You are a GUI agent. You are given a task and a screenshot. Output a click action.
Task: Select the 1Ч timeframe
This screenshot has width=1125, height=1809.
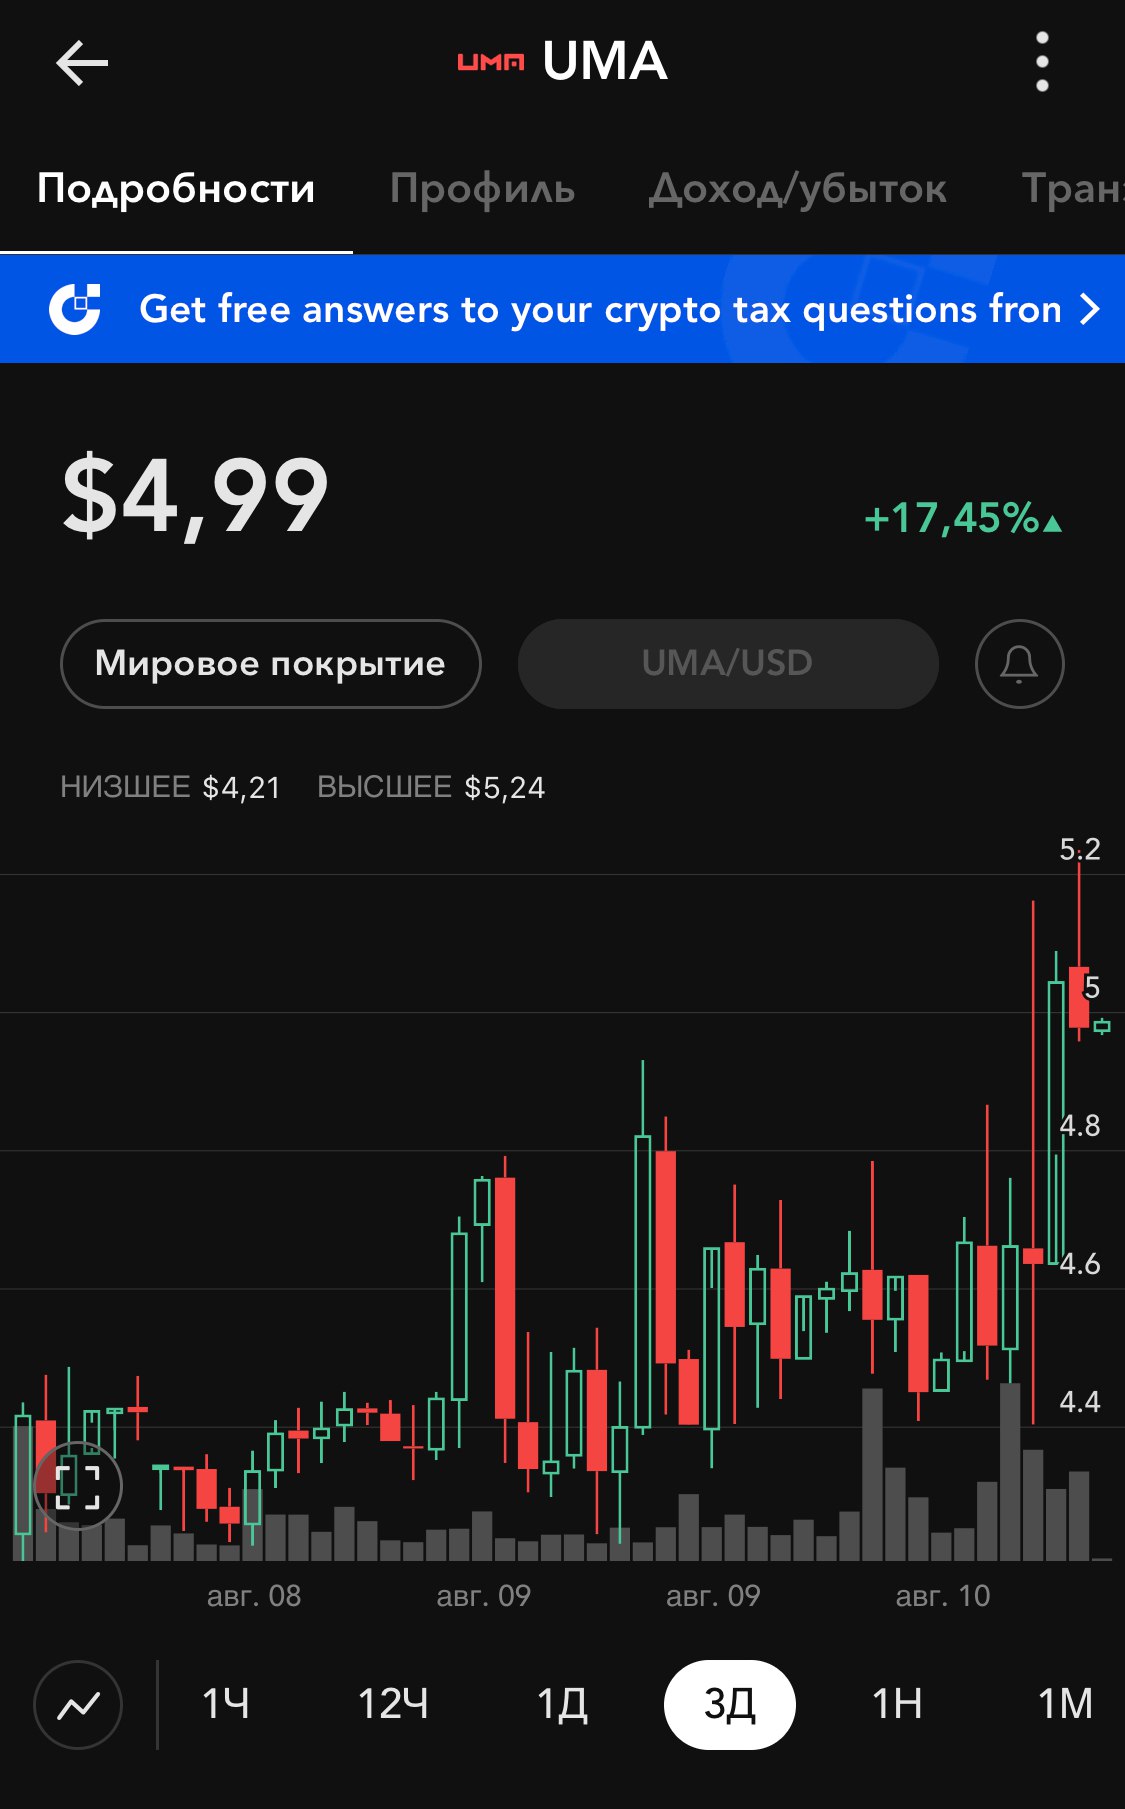pyautogui.click(x=226, y=1704)
